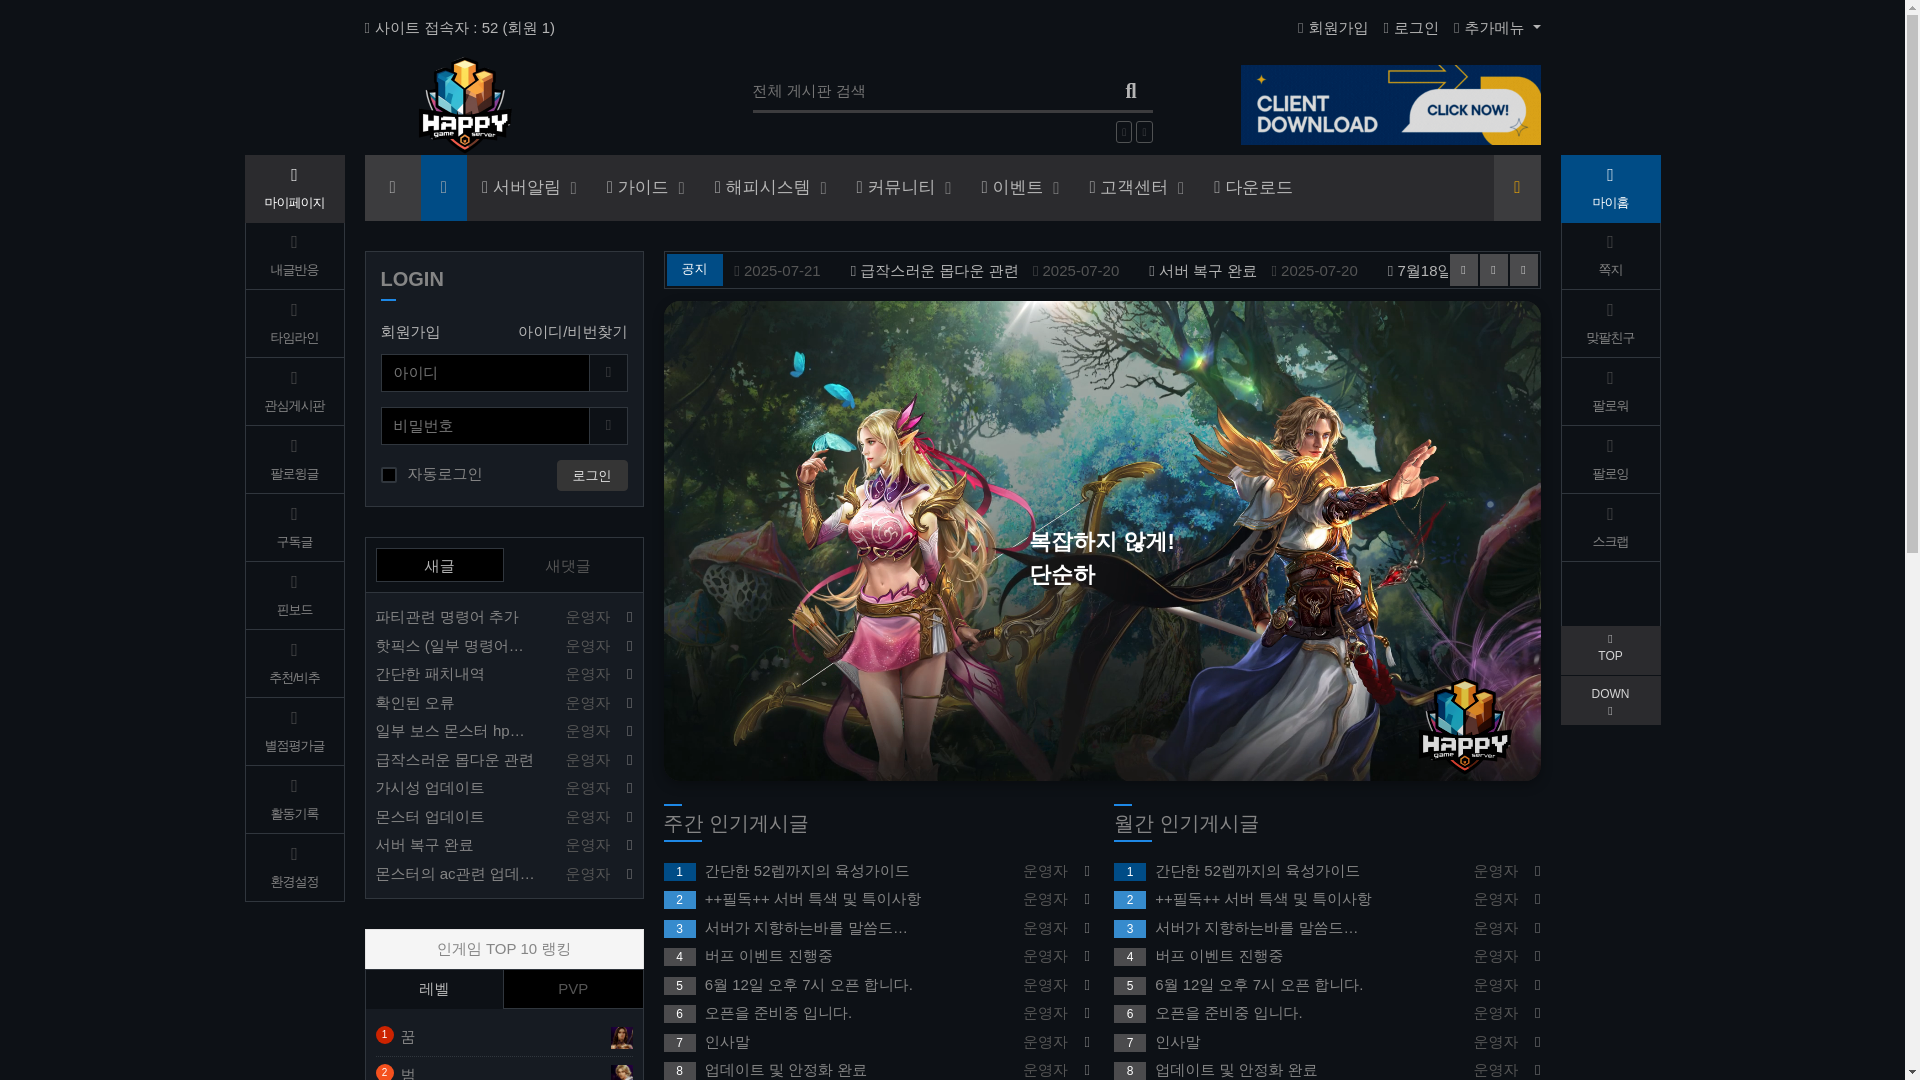Open 팔로윙글 in the left sidebar

coord(294,460)
